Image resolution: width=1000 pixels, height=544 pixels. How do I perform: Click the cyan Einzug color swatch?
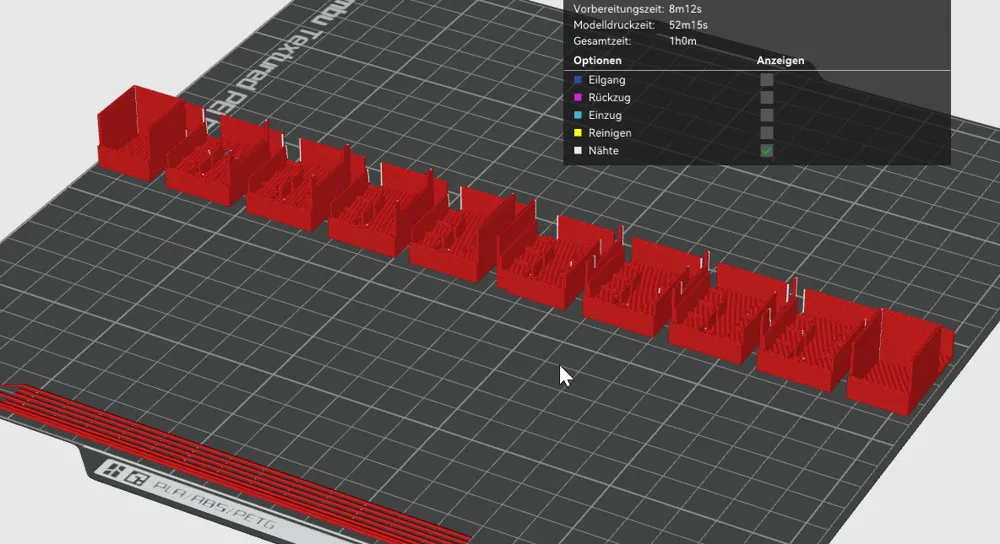point(578,115)
